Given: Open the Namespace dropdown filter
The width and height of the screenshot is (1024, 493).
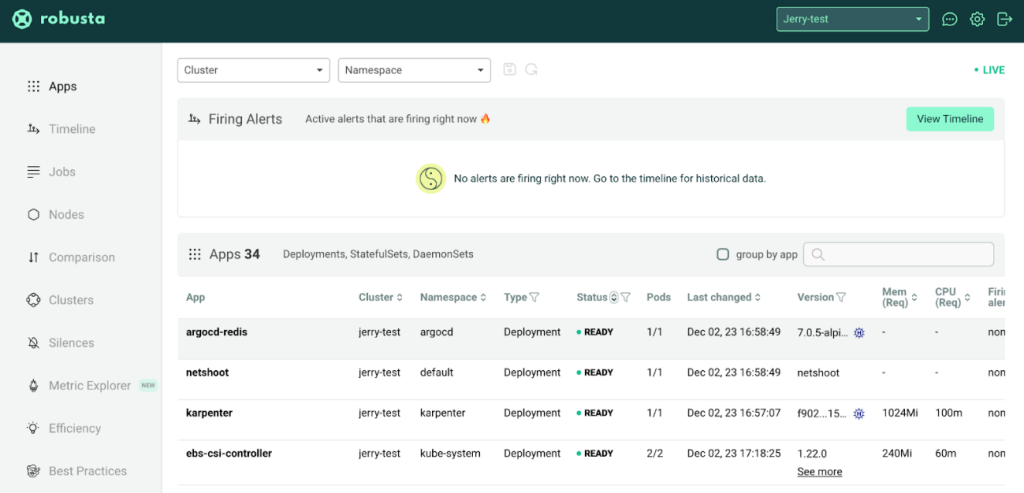Looking at the screenshot, I should pos(414,70).
